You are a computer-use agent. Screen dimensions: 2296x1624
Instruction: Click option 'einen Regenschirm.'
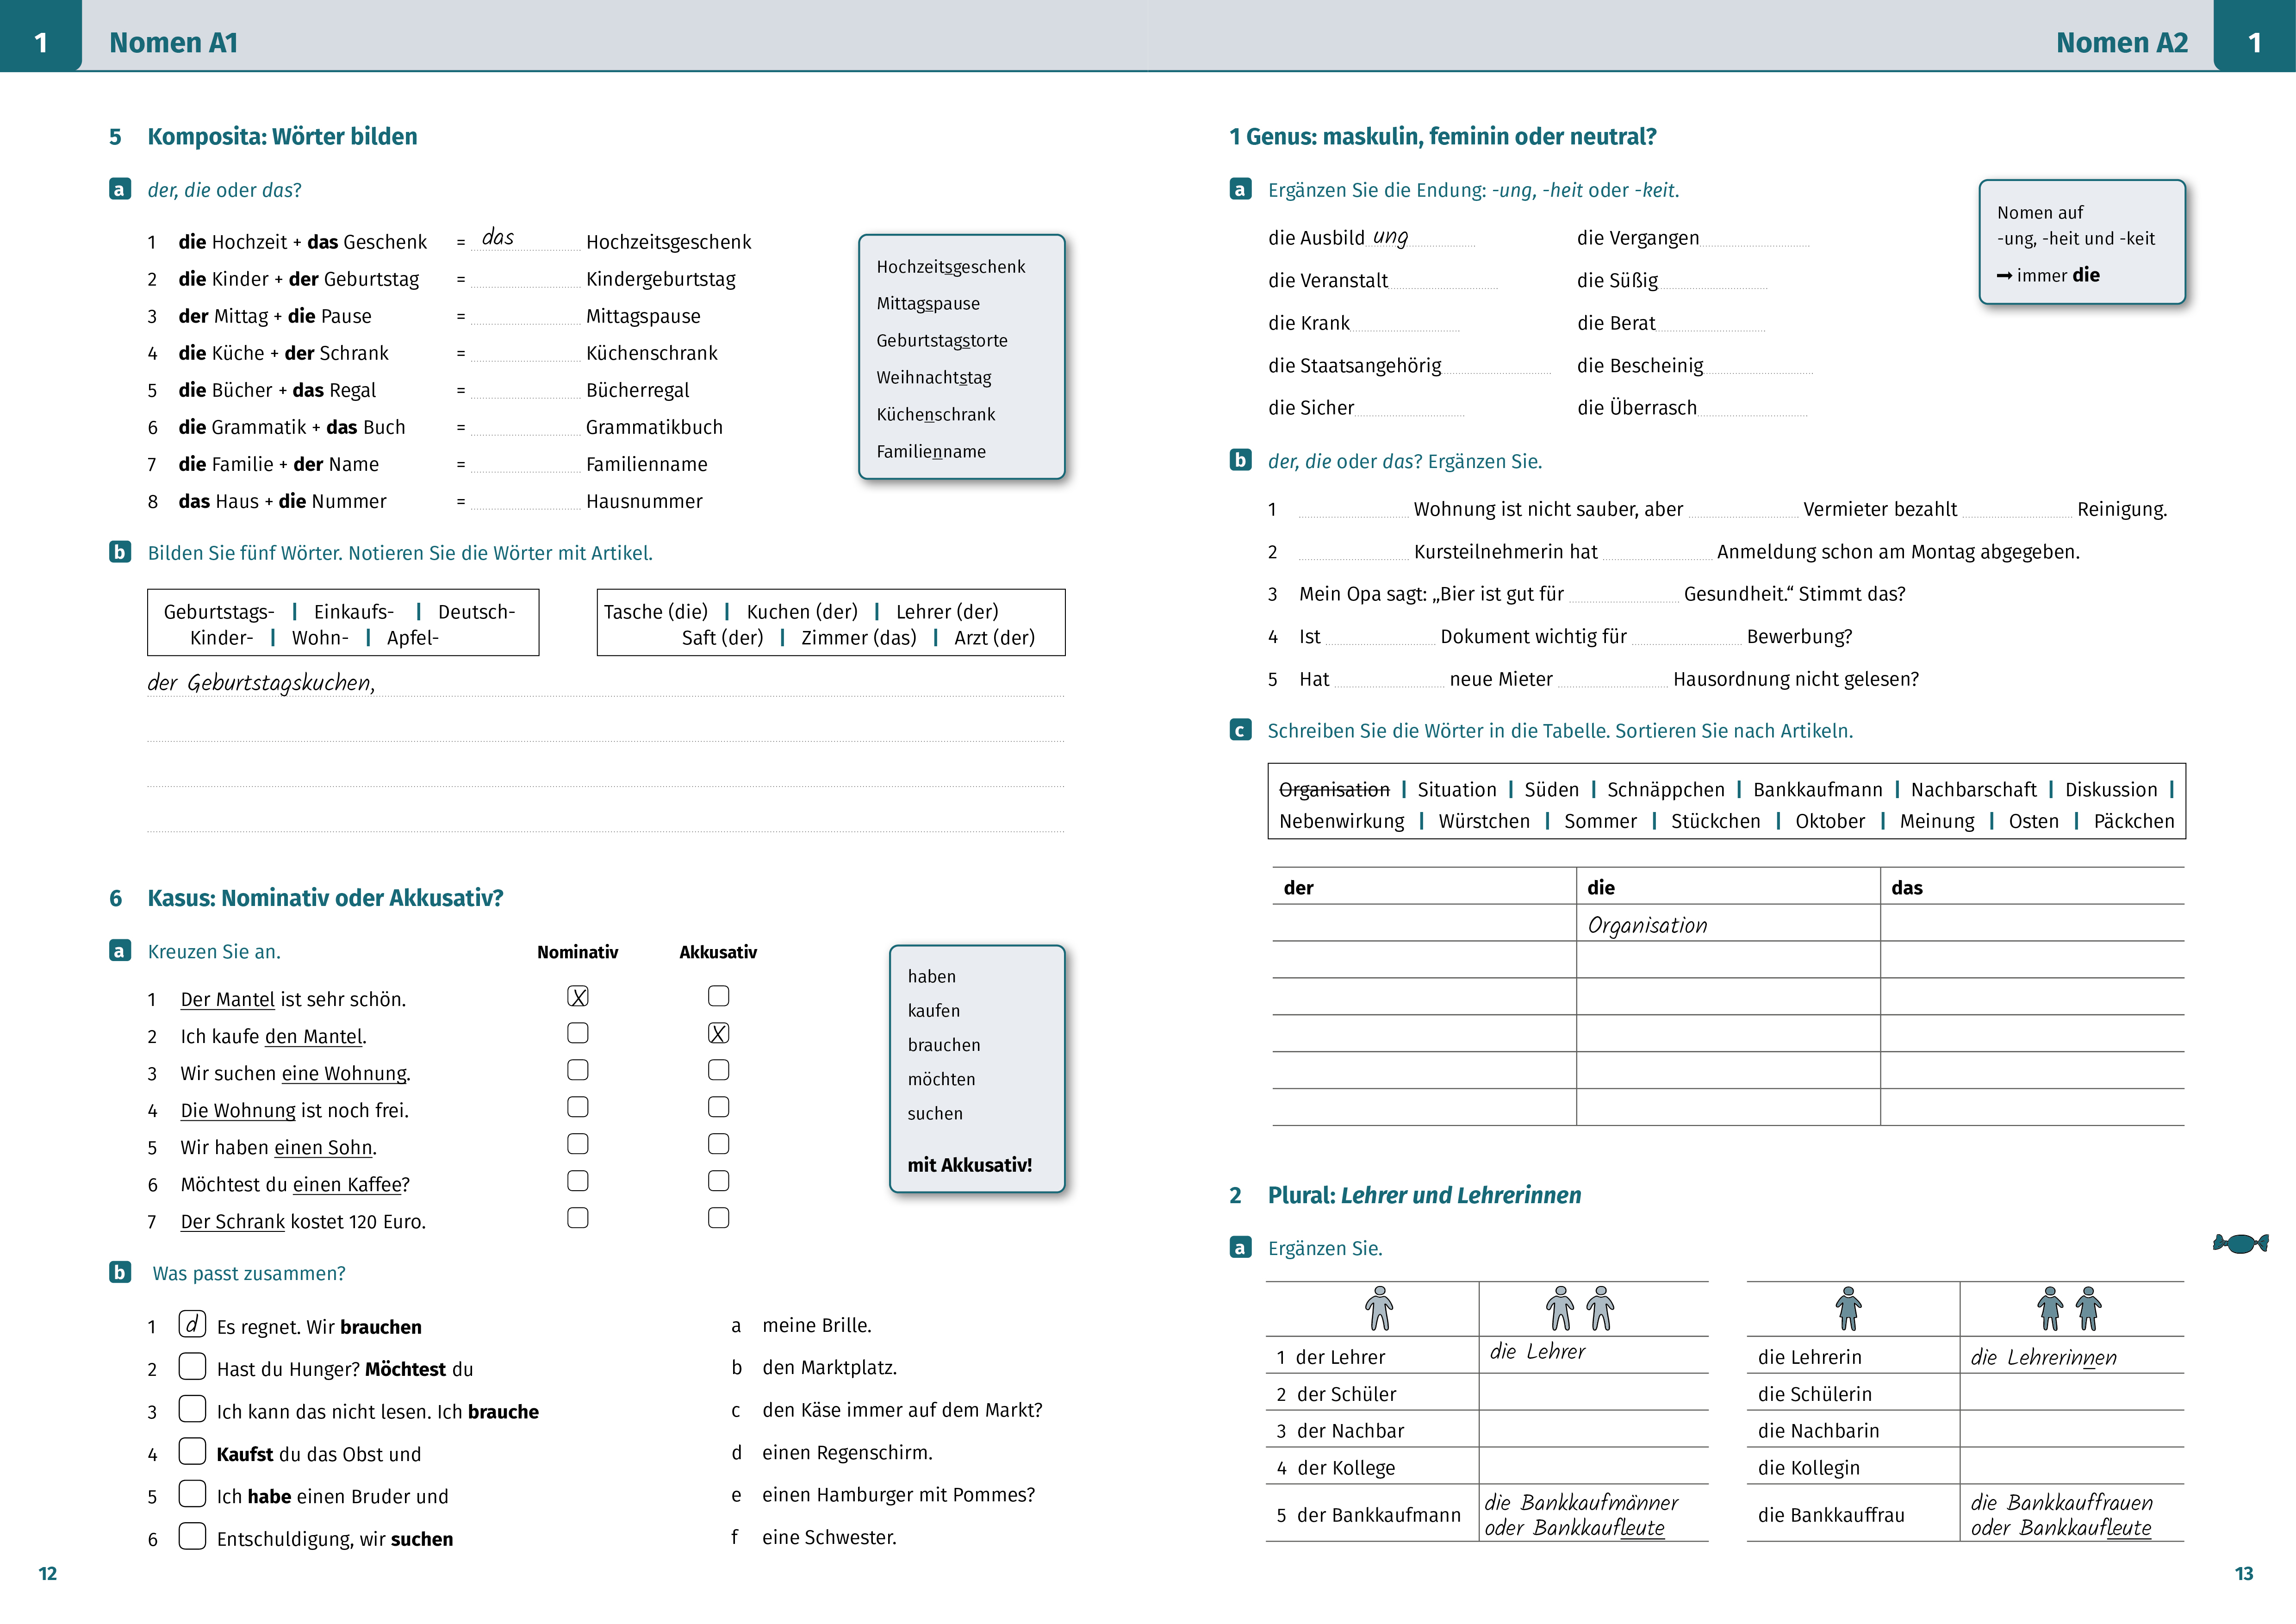pyautogui.click(x=847, y=1453)
